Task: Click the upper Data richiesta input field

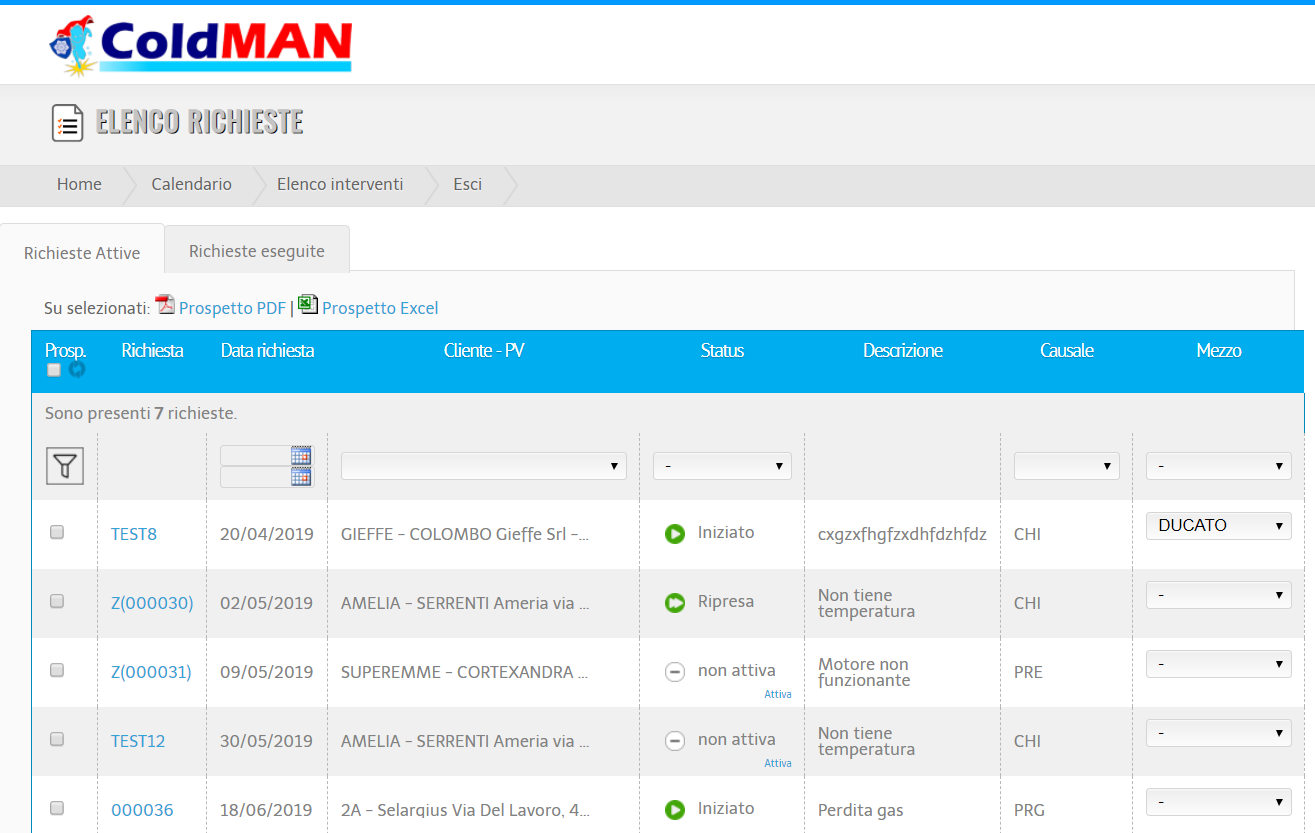Action: (x=255, y=455)
